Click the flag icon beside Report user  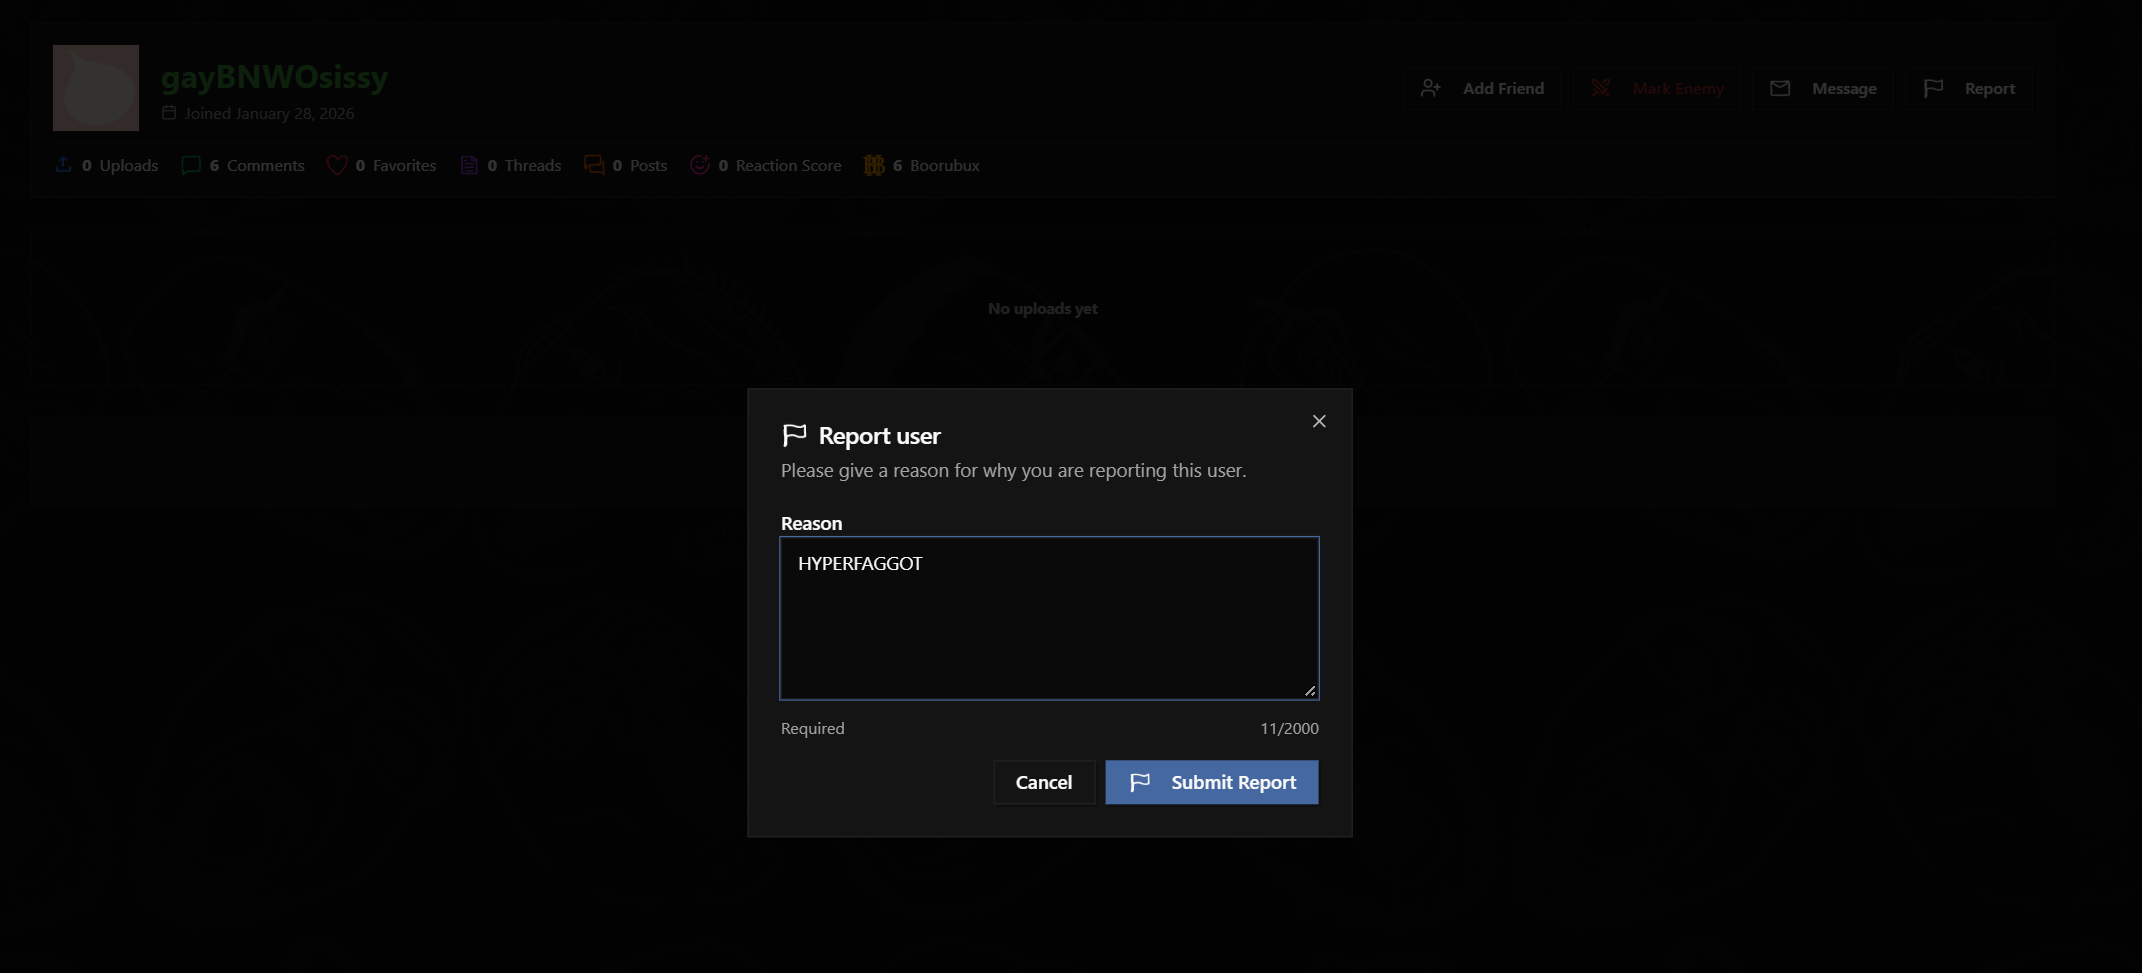tap(794, 435)
